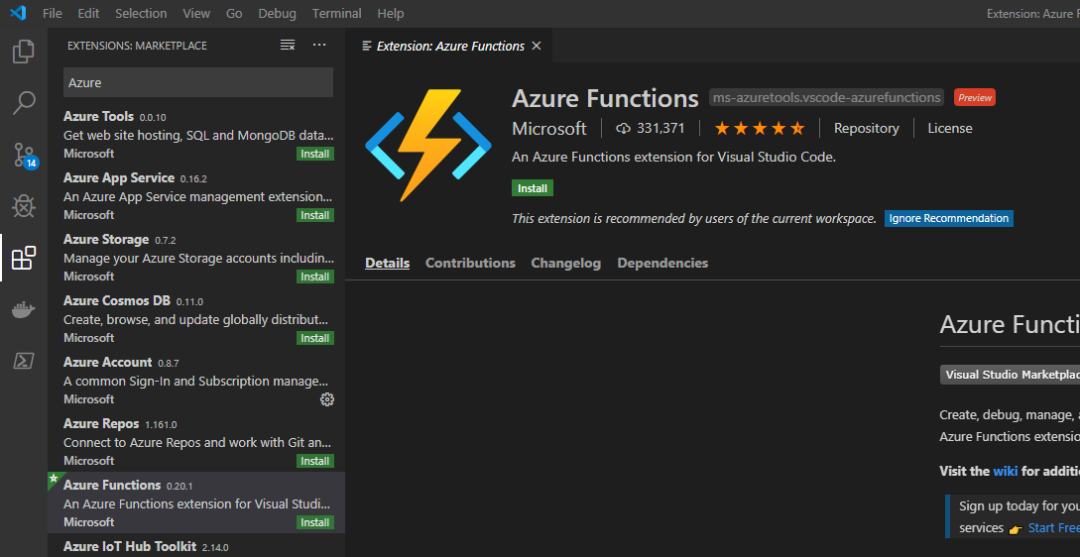The width and height of the screenshot is (1080, 557).
Task: Click Azure Account manage gear icon
Action: tap(327, 399)
